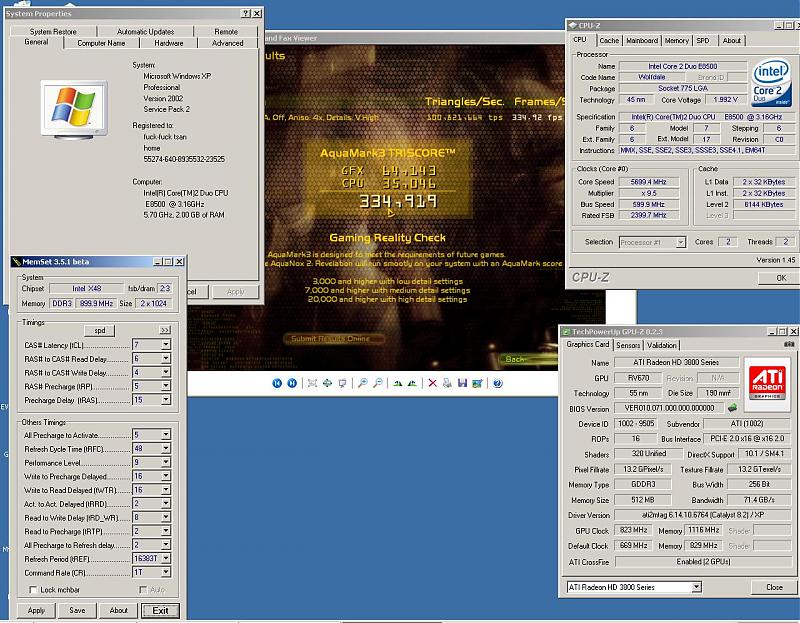Delete image with red X icon
800x623 pixels.
pos(433,383)
